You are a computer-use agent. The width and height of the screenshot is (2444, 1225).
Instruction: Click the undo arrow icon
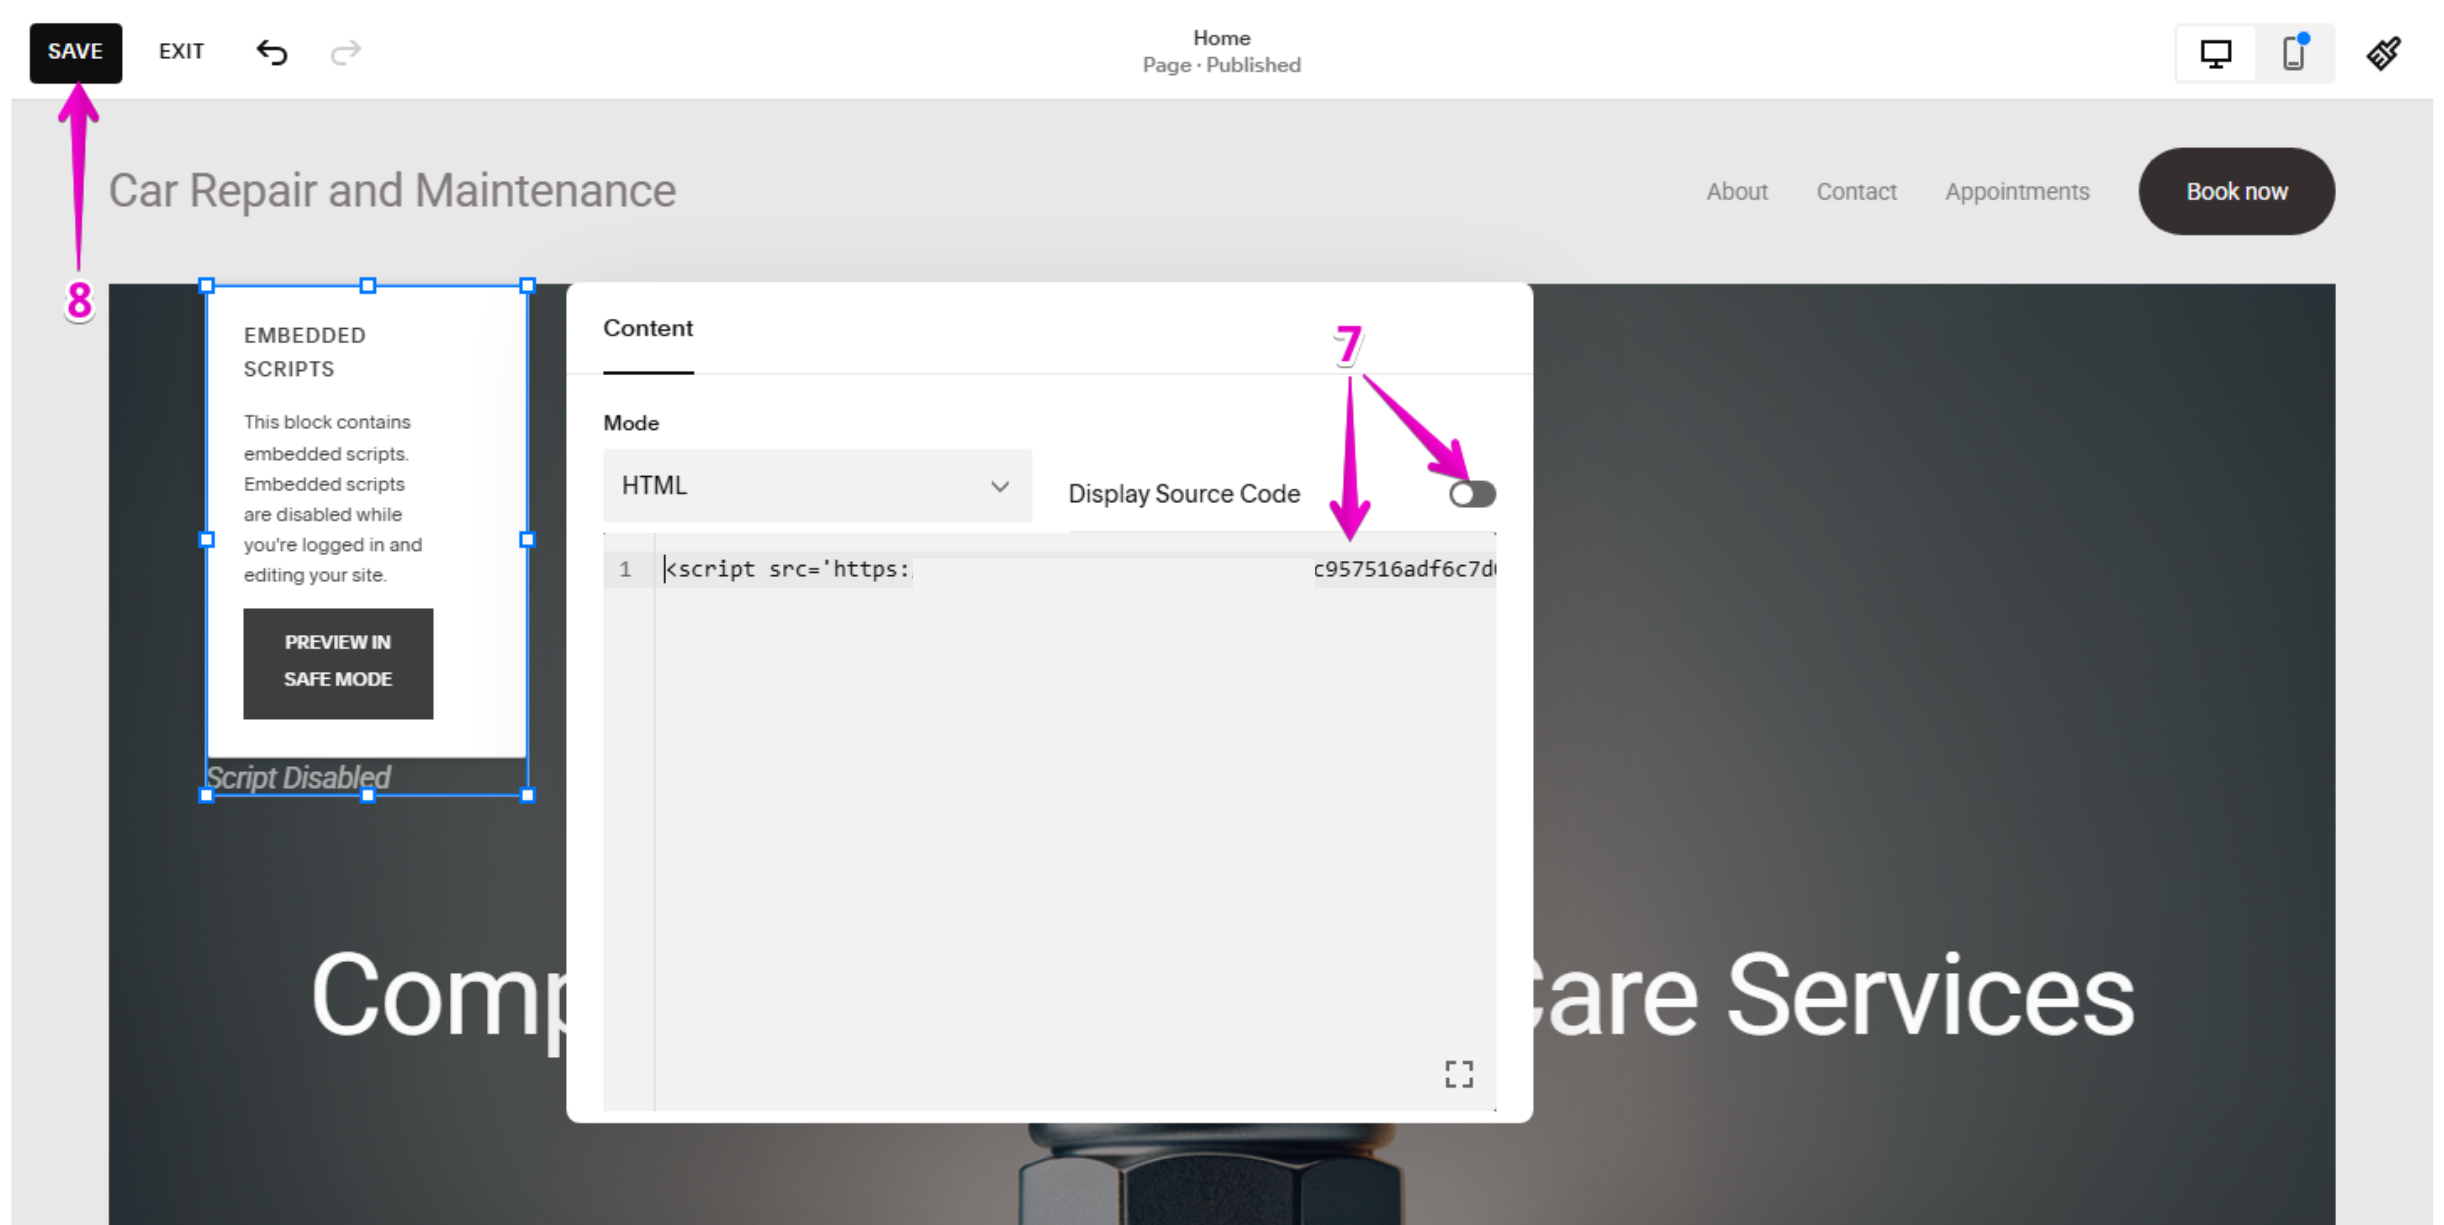(271, 52)
